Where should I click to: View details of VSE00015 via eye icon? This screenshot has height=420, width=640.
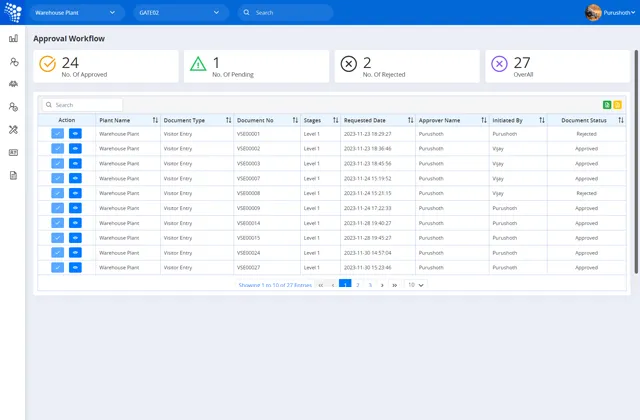[x=75, y=238]
